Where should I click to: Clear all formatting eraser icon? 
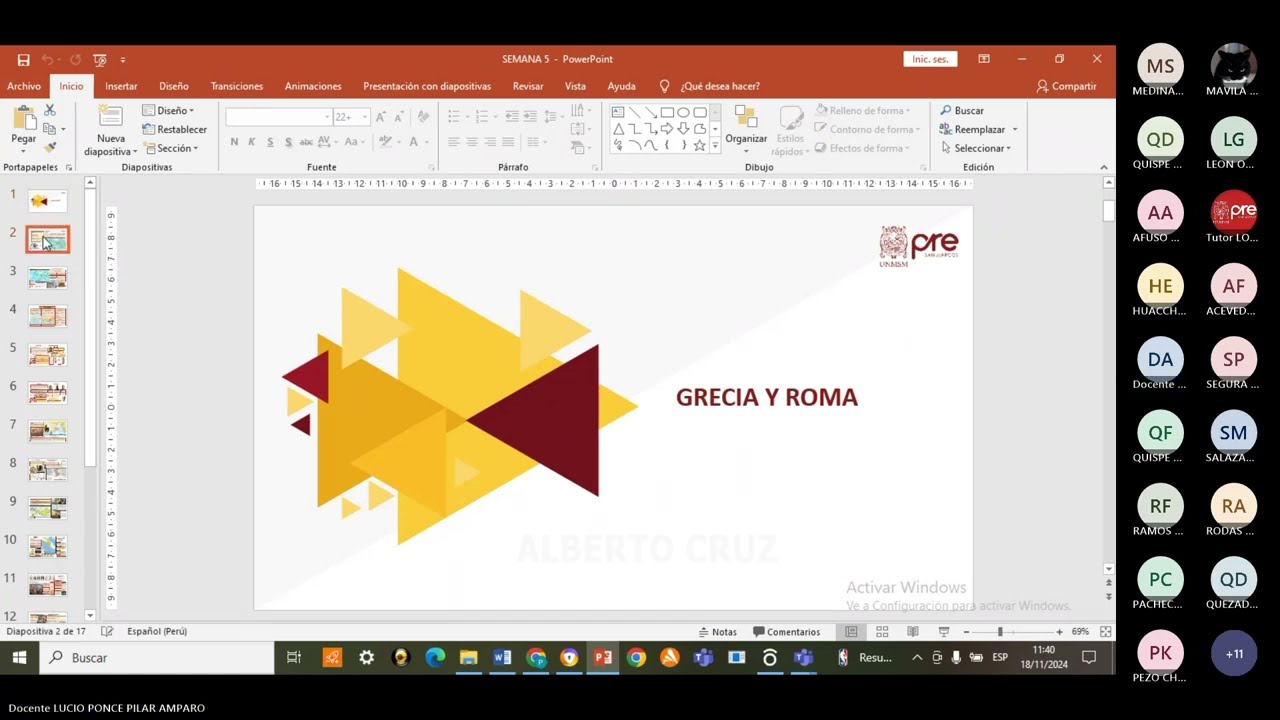[424, 117]
